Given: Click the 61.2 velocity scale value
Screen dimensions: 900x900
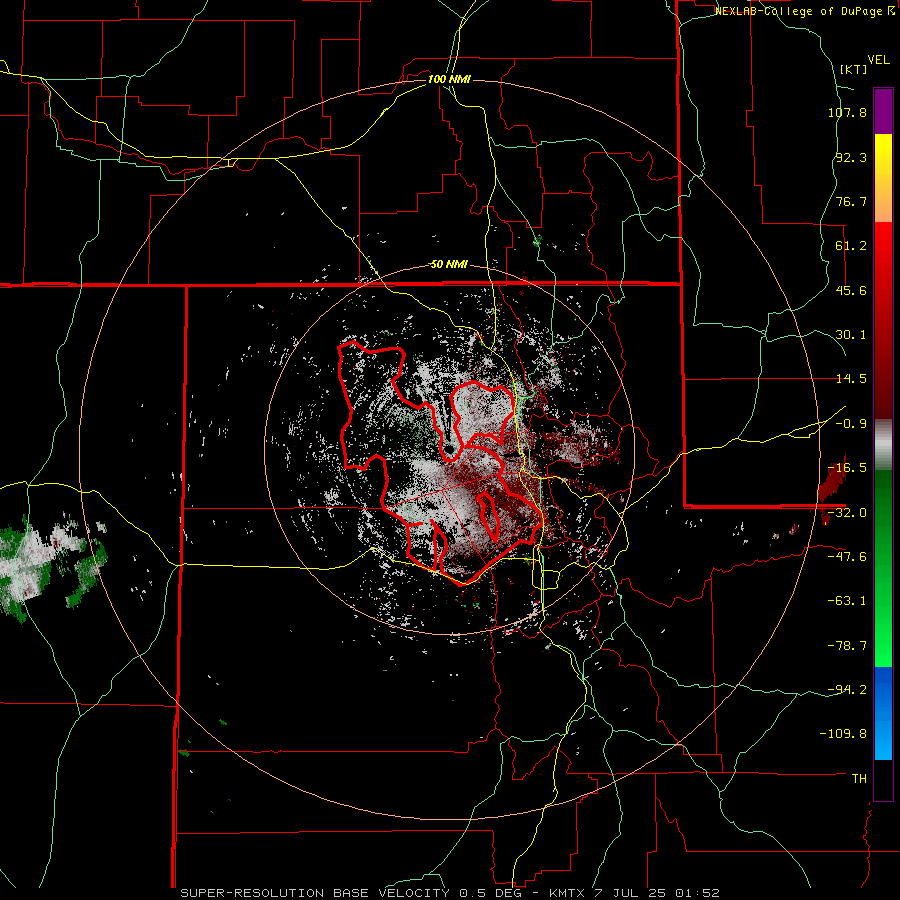Looking at the screenshot, I should (x=851, y=246).
